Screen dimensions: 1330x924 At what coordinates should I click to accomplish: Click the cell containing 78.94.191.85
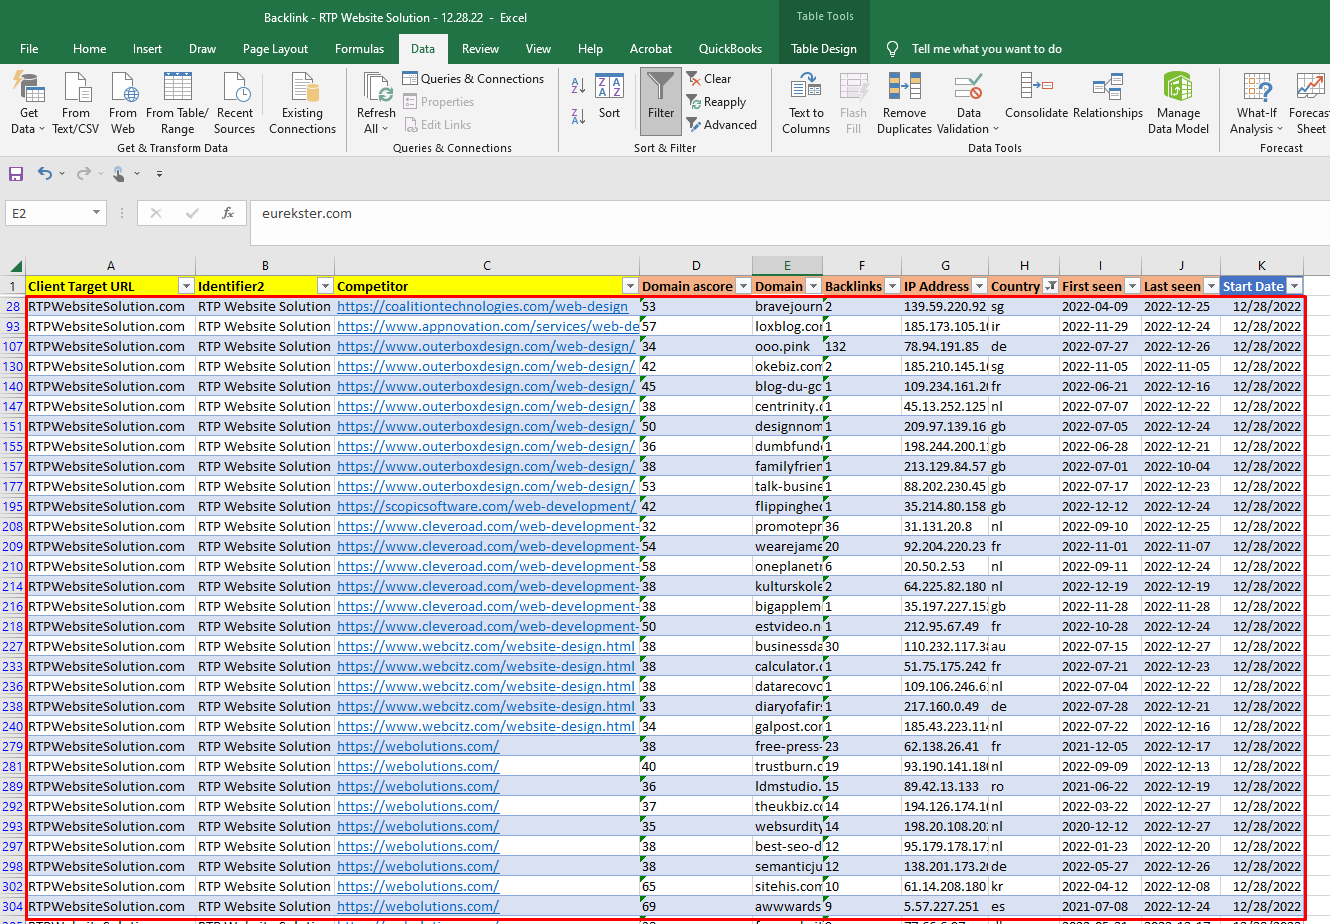click(945, 346)
